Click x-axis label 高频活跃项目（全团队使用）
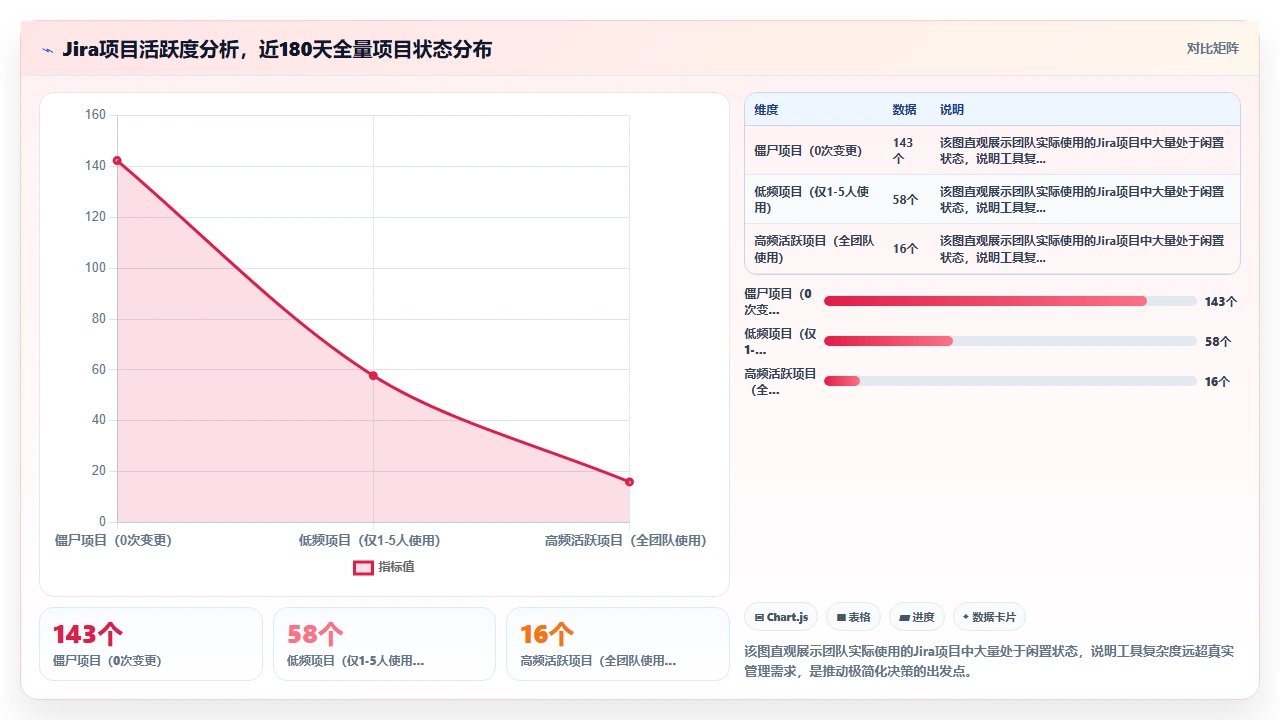Viewport: 1280px width, 720px height. (x=626, y=540)
